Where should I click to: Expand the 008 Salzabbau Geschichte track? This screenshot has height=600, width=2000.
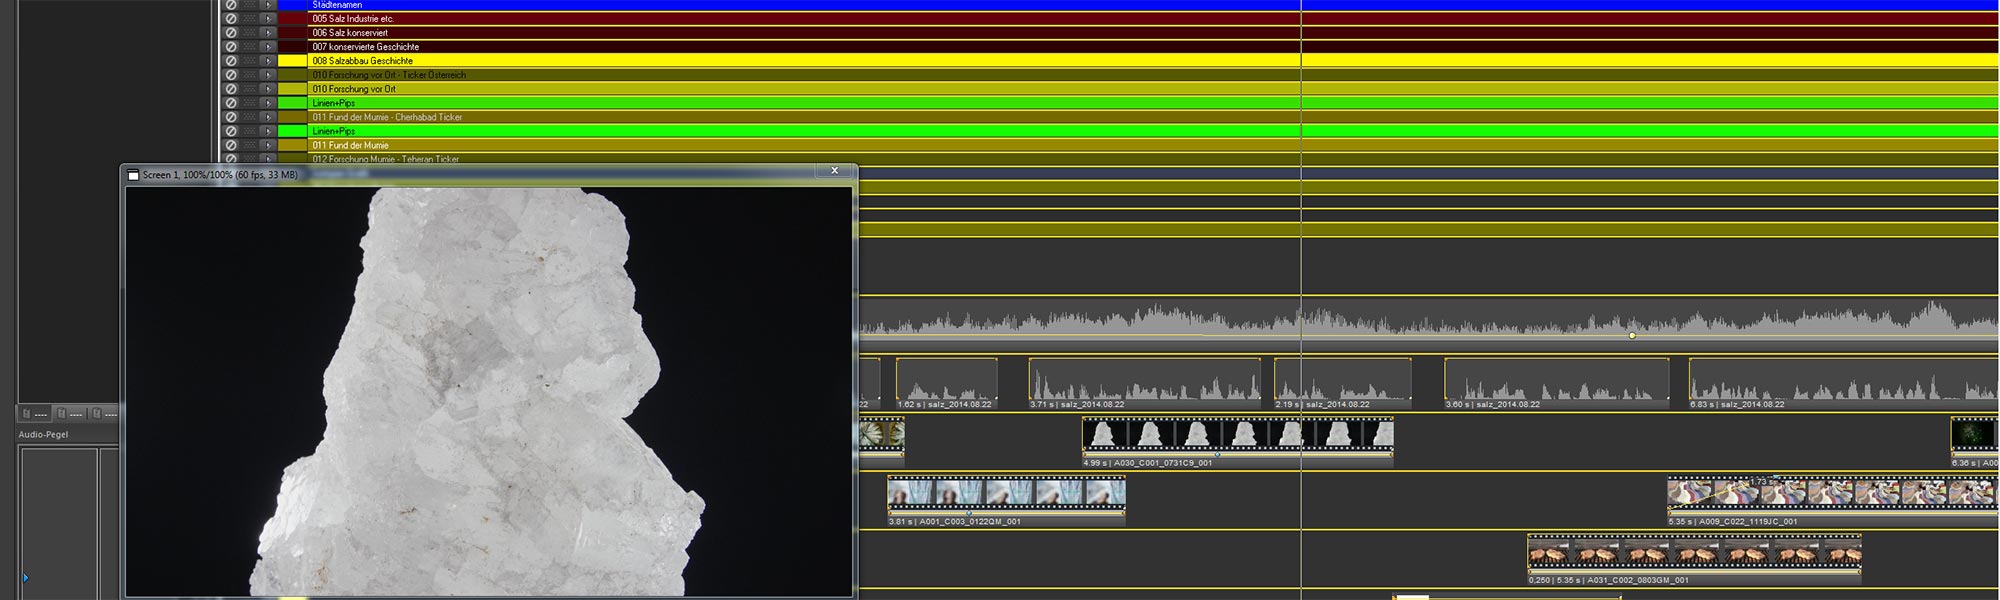pos(268,61)
